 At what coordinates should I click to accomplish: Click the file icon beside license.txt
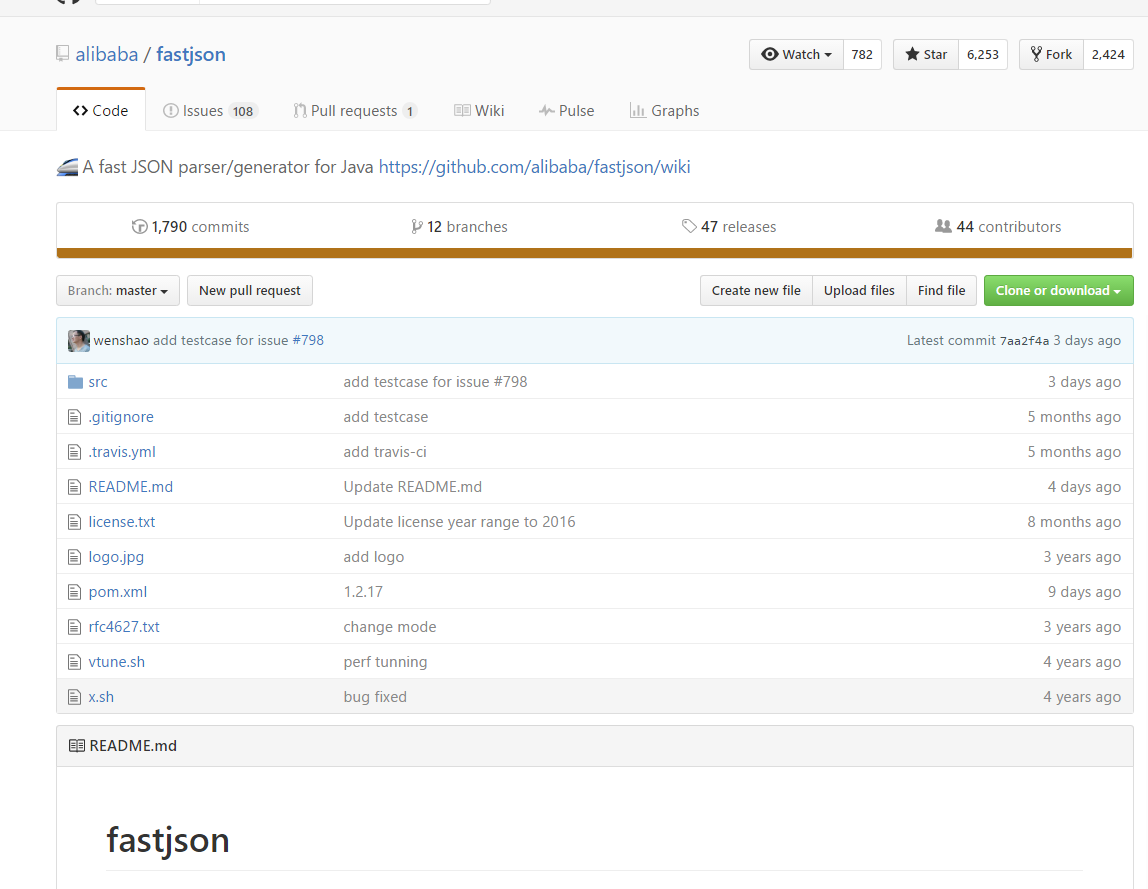(74, 522)
